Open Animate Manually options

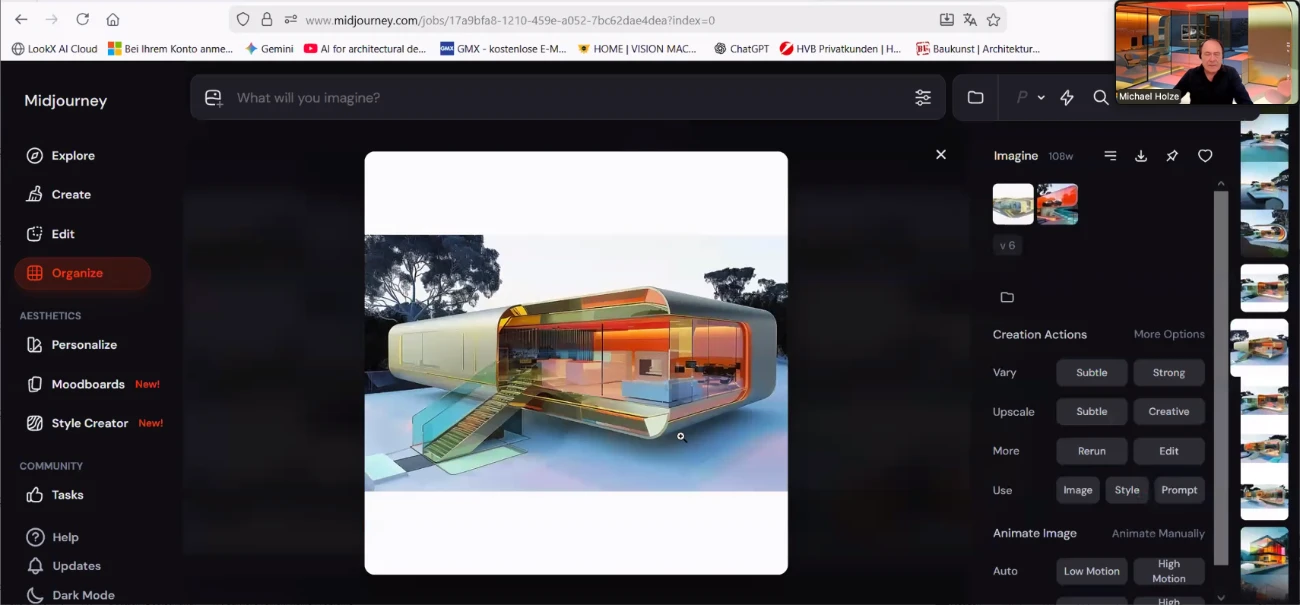[x=1158, y=533]
